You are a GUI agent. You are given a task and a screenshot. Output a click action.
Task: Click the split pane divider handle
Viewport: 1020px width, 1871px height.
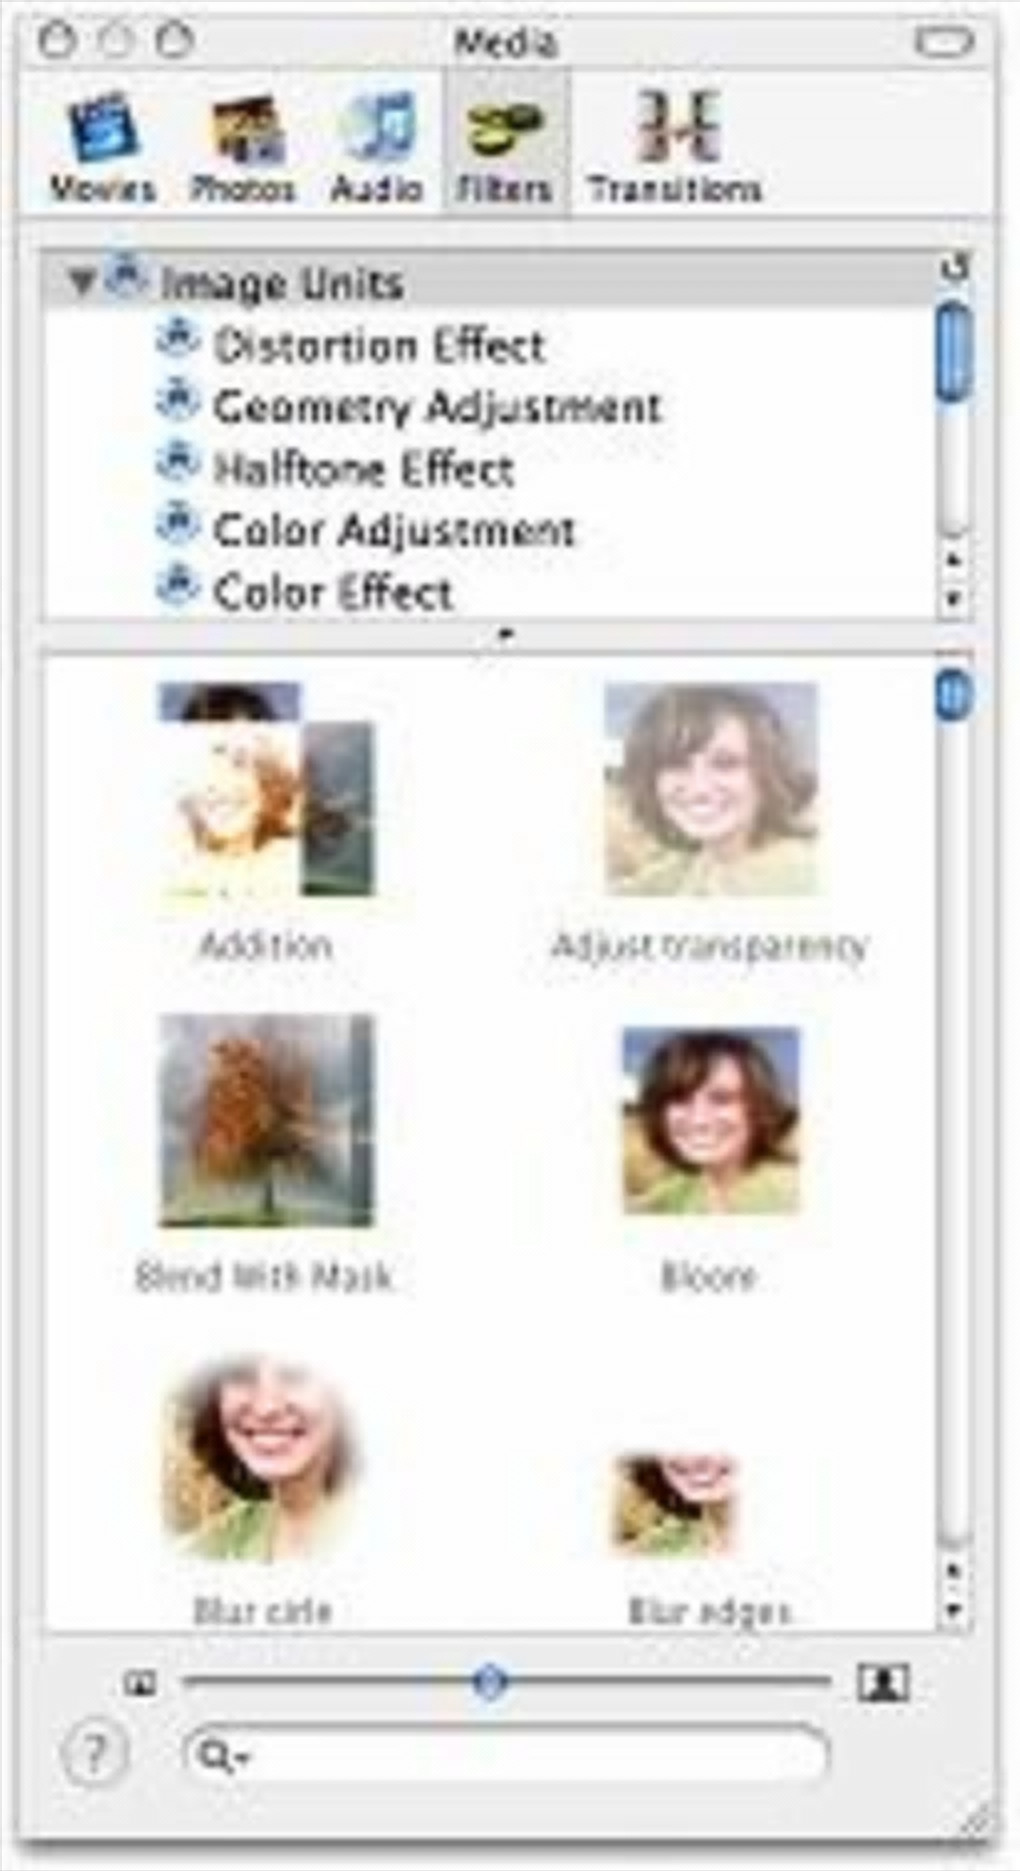pyautogui.click(x=506, y=634)
